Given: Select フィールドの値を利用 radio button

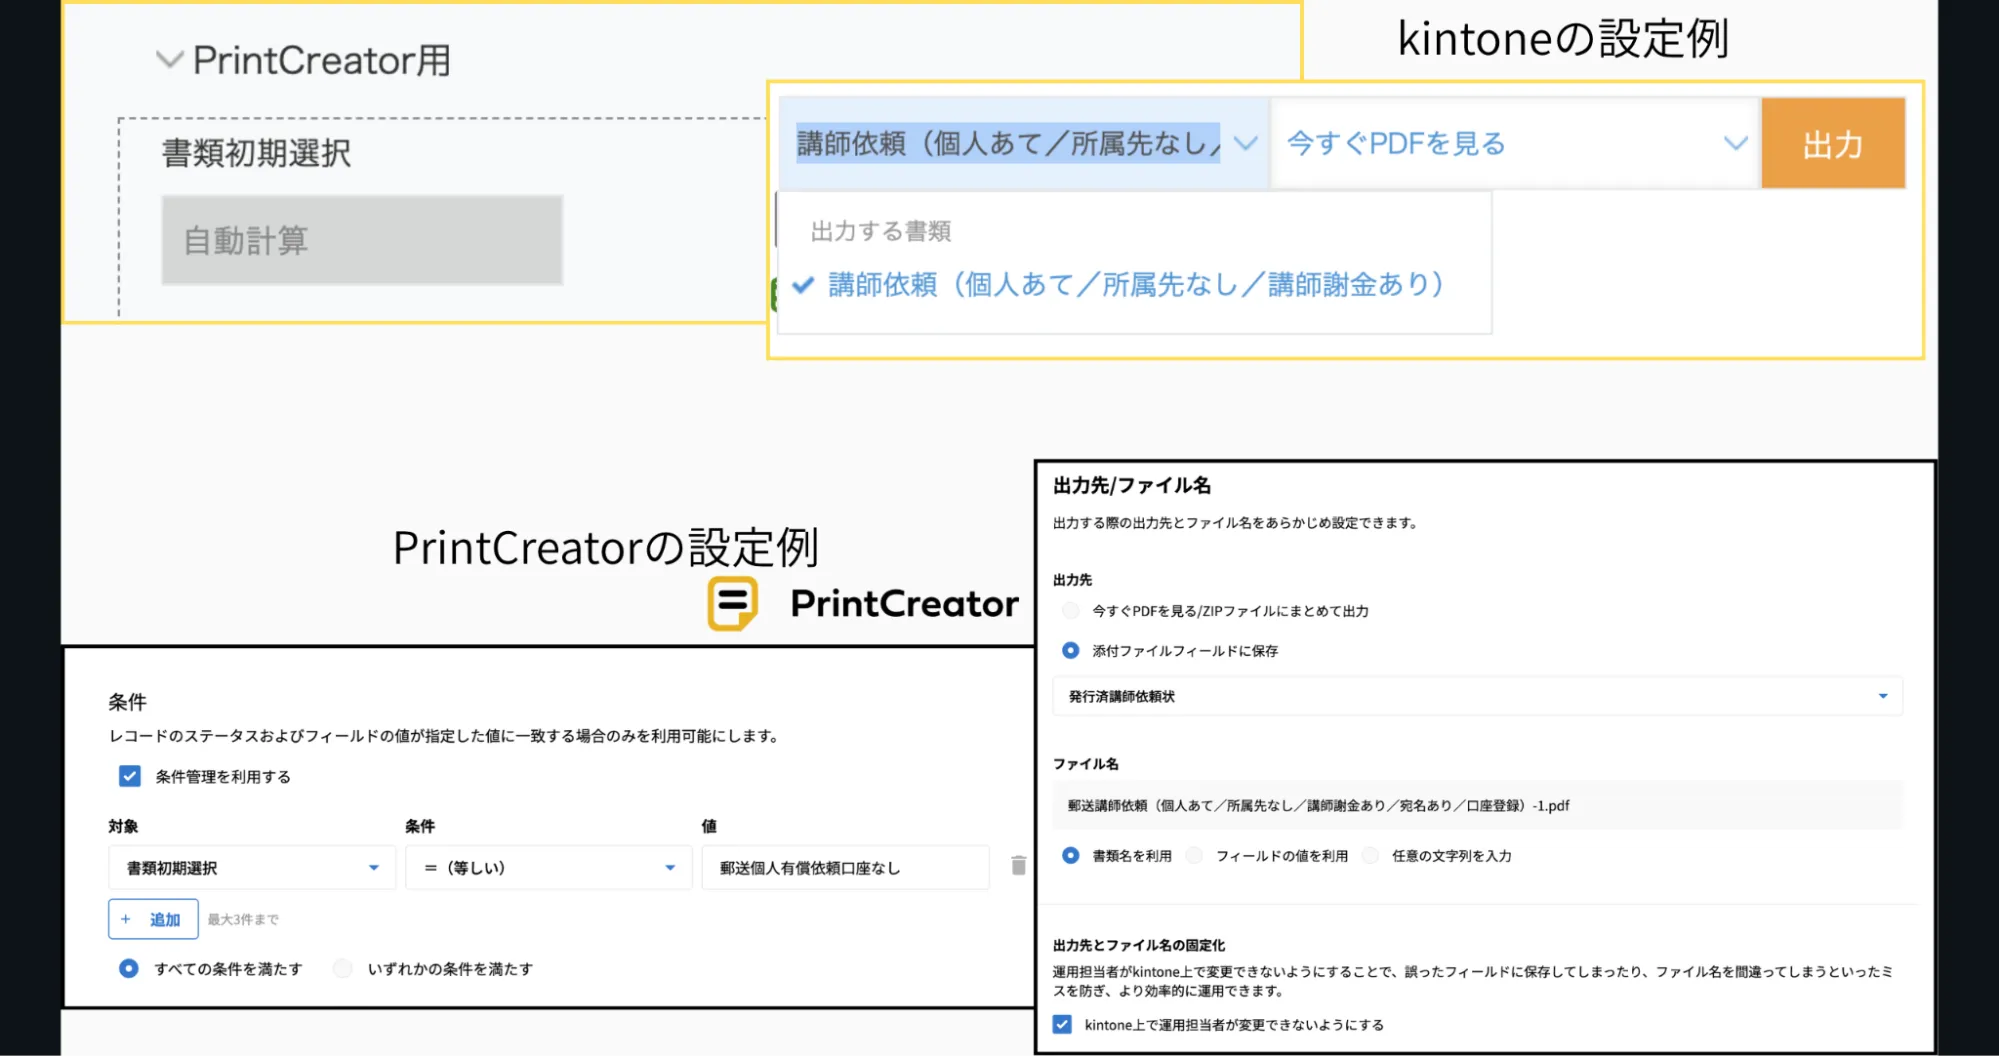Looking at the screenshot, I should click(1195, 856).
